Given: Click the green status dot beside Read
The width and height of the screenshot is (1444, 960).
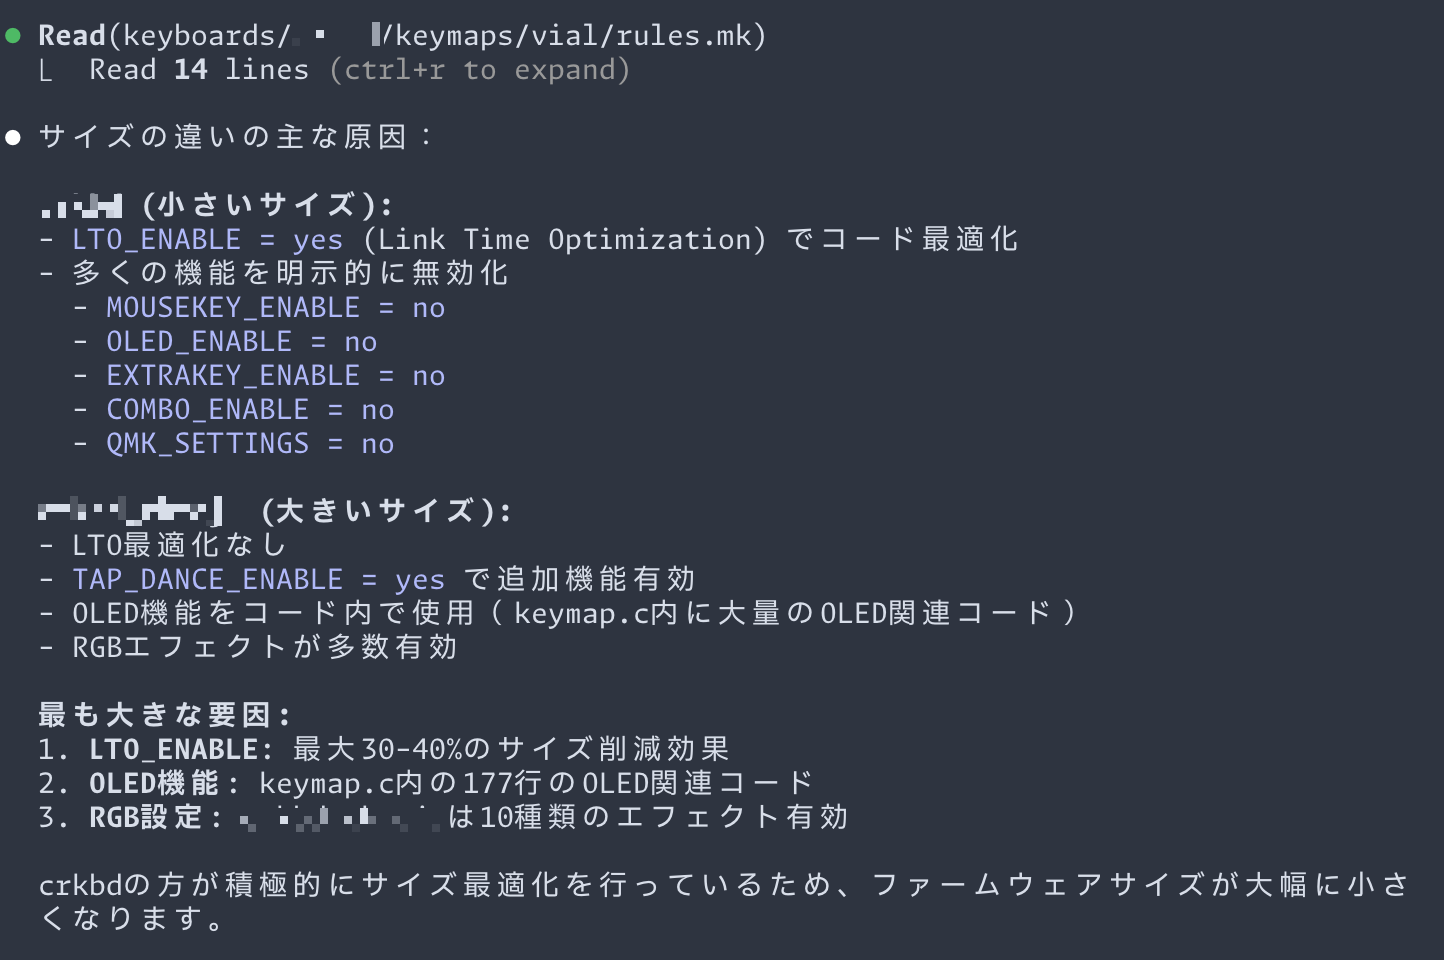Looking at the screenshot, I should click(x=13, y=36).
